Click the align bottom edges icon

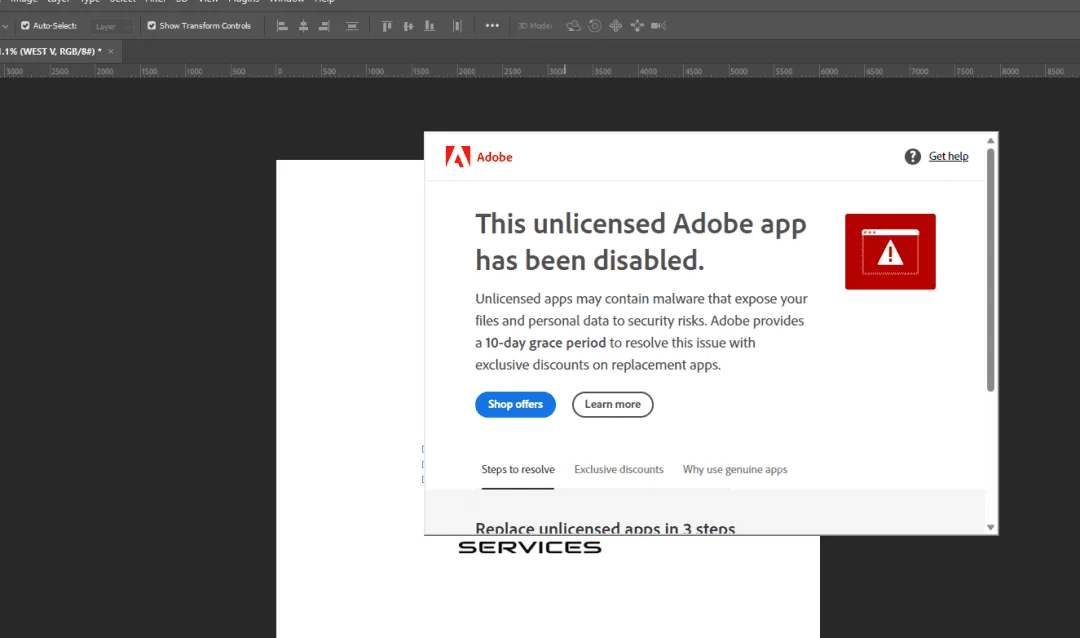[430, 26]
